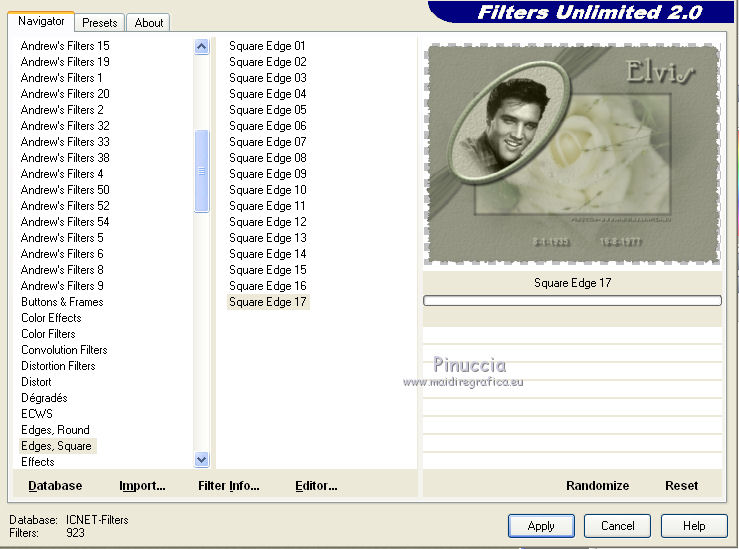Screen dimensions: 739x549
Task: Select Edges, Square category
Action: point(57,446)
